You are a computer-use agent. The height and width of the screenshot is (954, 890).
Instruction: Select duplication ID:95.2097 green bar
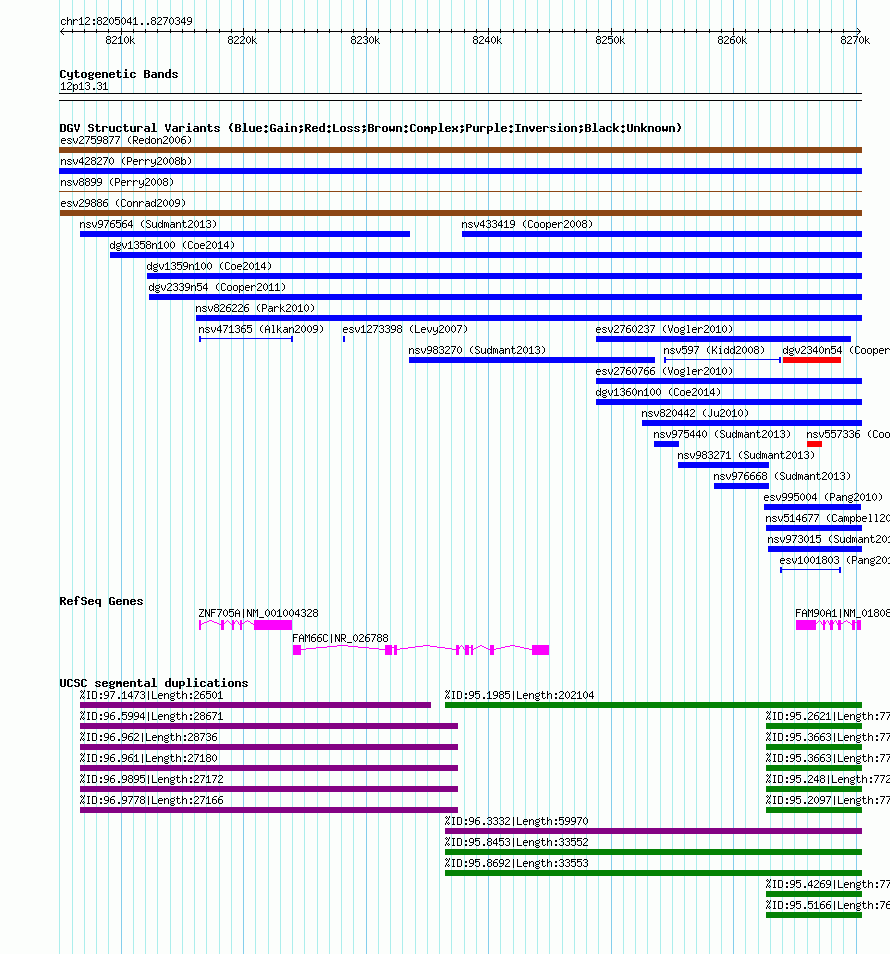coord(814,810)
